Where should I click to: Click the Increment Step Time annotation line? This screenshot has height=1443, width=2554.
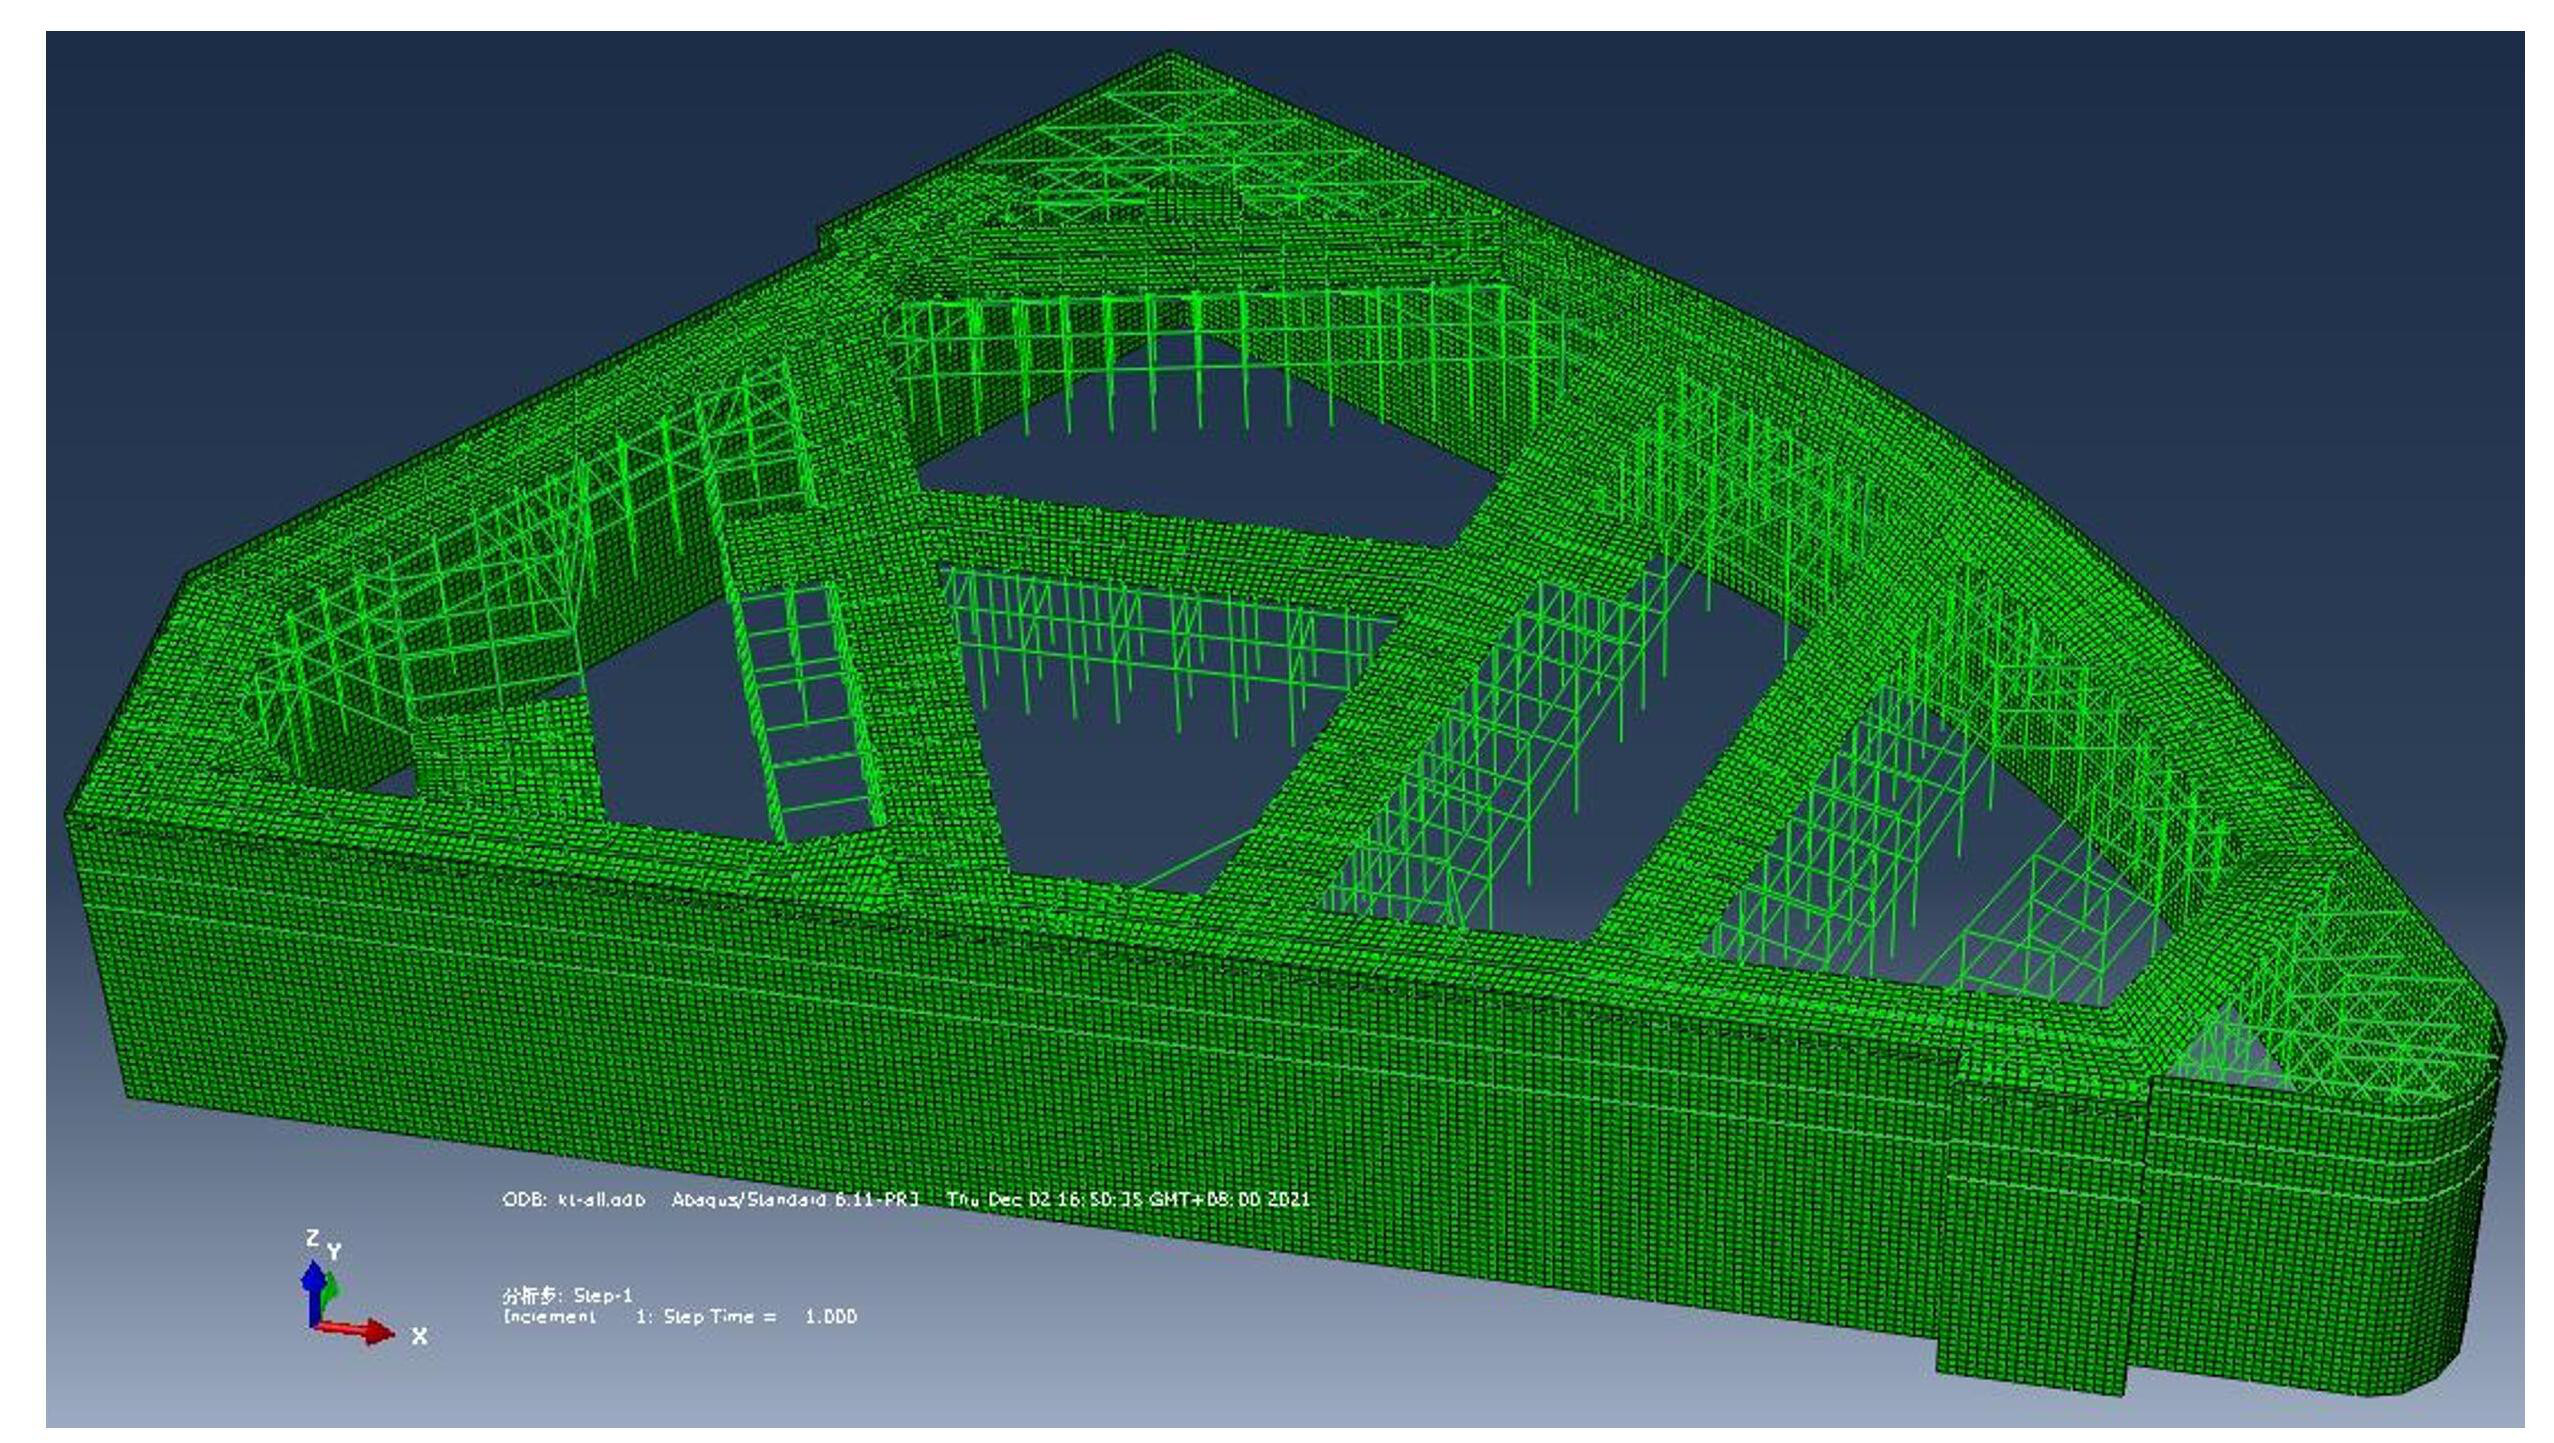coord(680,1317)
